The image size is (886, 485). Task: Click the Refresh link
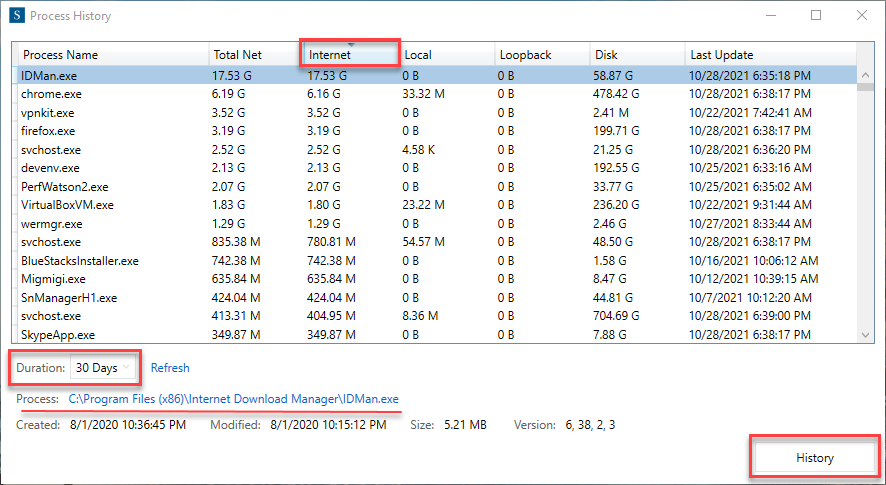pyautogui.click(x=170, y=368)
